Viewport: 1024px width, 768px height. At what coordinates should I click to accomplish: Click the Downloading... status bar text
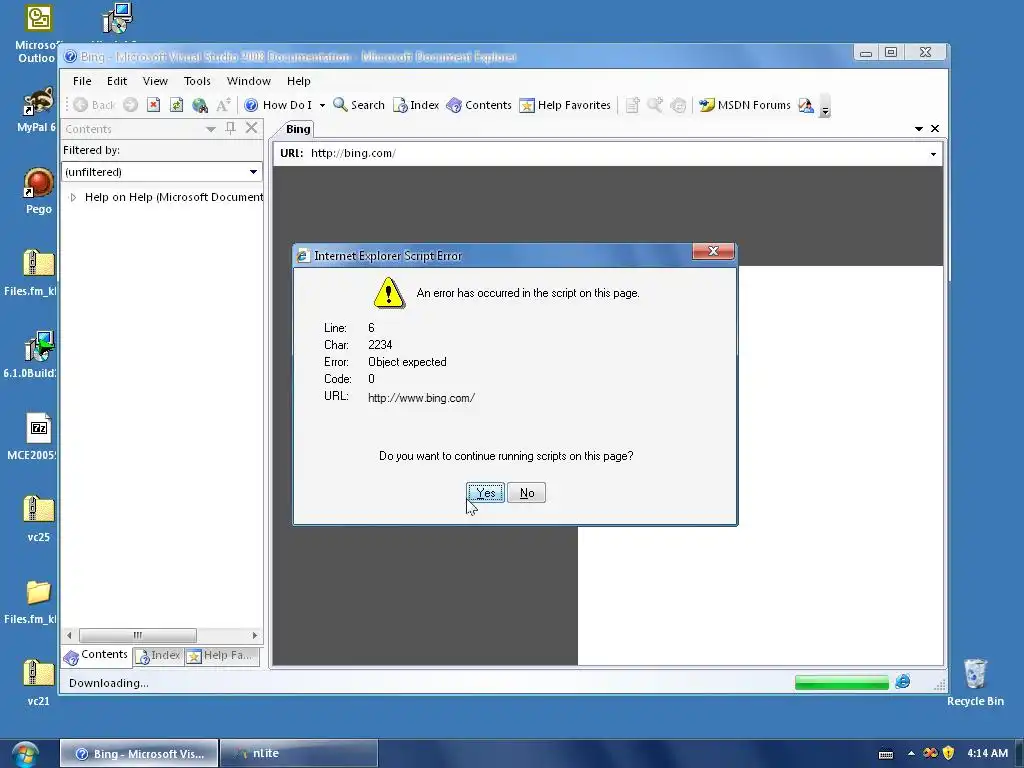(108, 683)
